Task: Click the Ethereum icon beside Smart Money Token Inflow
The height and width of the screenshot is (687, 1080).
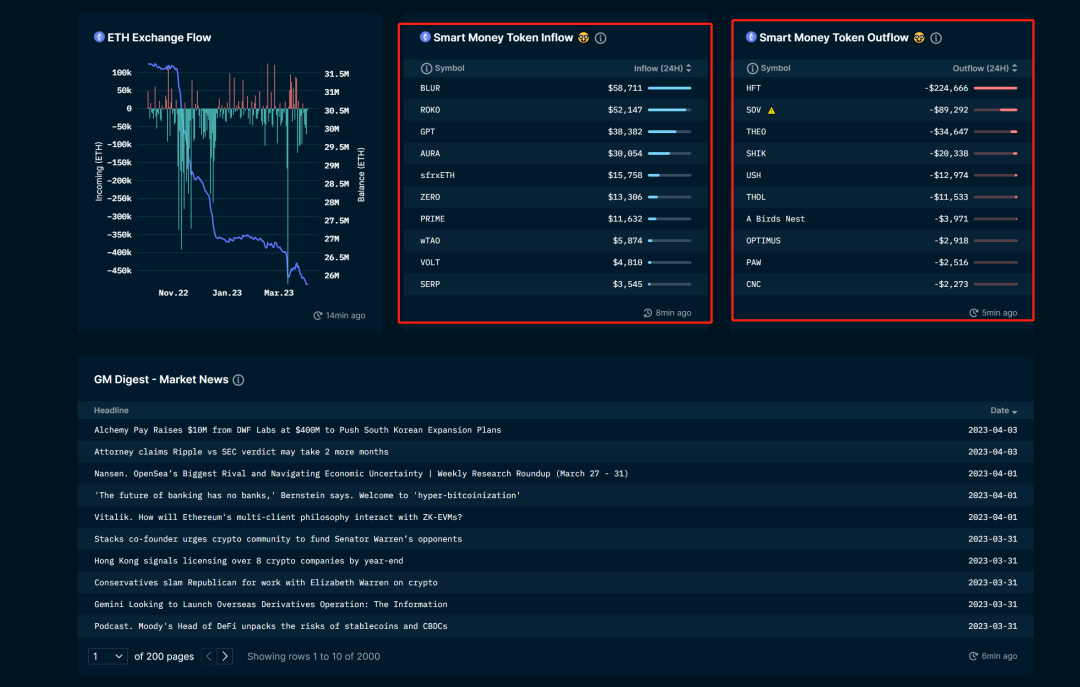Action: pos(425,37)
